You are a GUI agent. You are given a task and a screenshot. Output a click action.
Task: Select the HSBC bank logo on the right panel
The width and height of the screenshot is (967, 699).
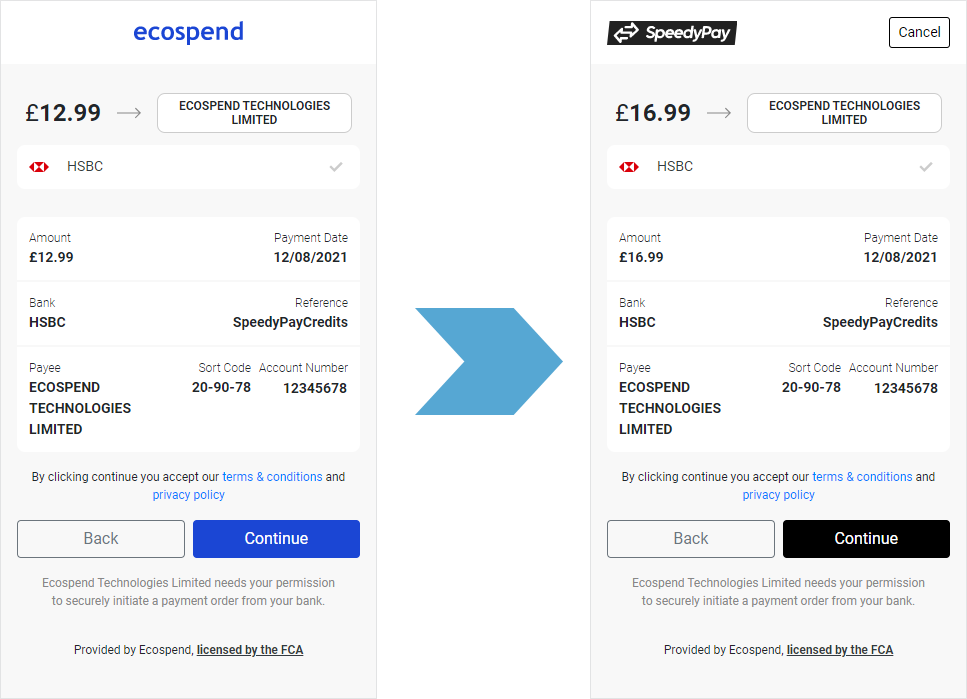pyautogui.click(x=629, y=166)
